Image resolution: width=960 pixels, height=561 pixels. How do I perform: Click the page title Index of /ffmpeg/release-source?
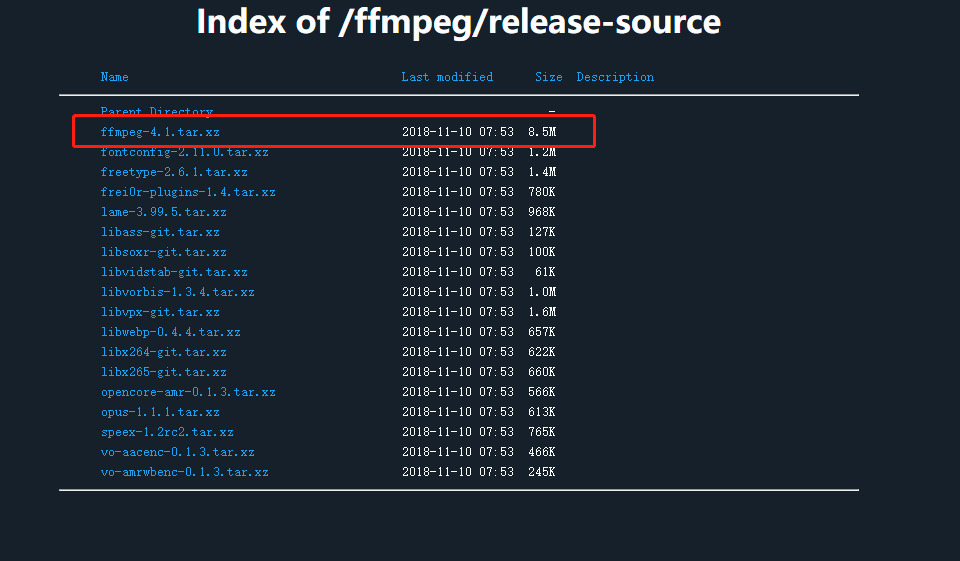pyautogui.click(x=459, y=22)
